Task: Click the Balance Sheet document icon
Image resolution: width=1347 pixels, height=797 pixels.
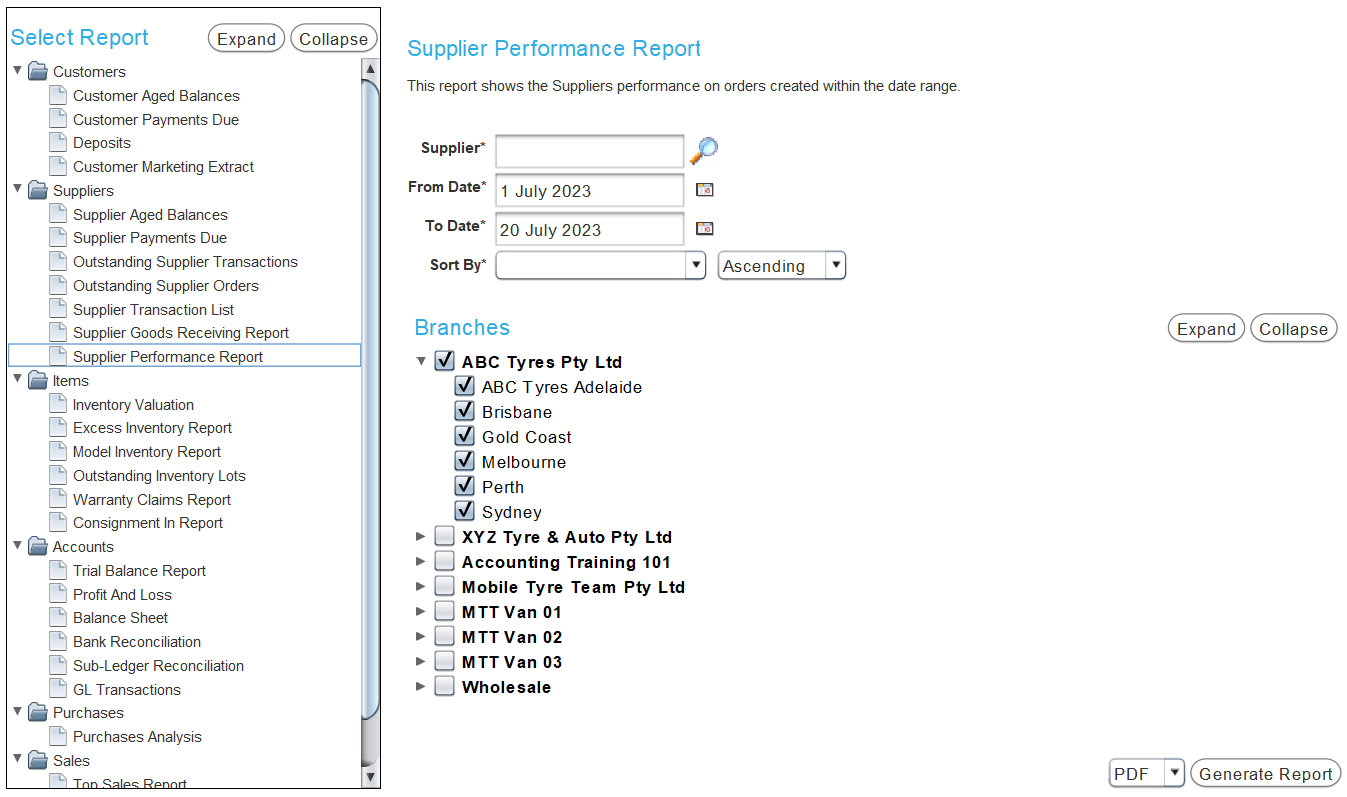Action: (59, 618)
